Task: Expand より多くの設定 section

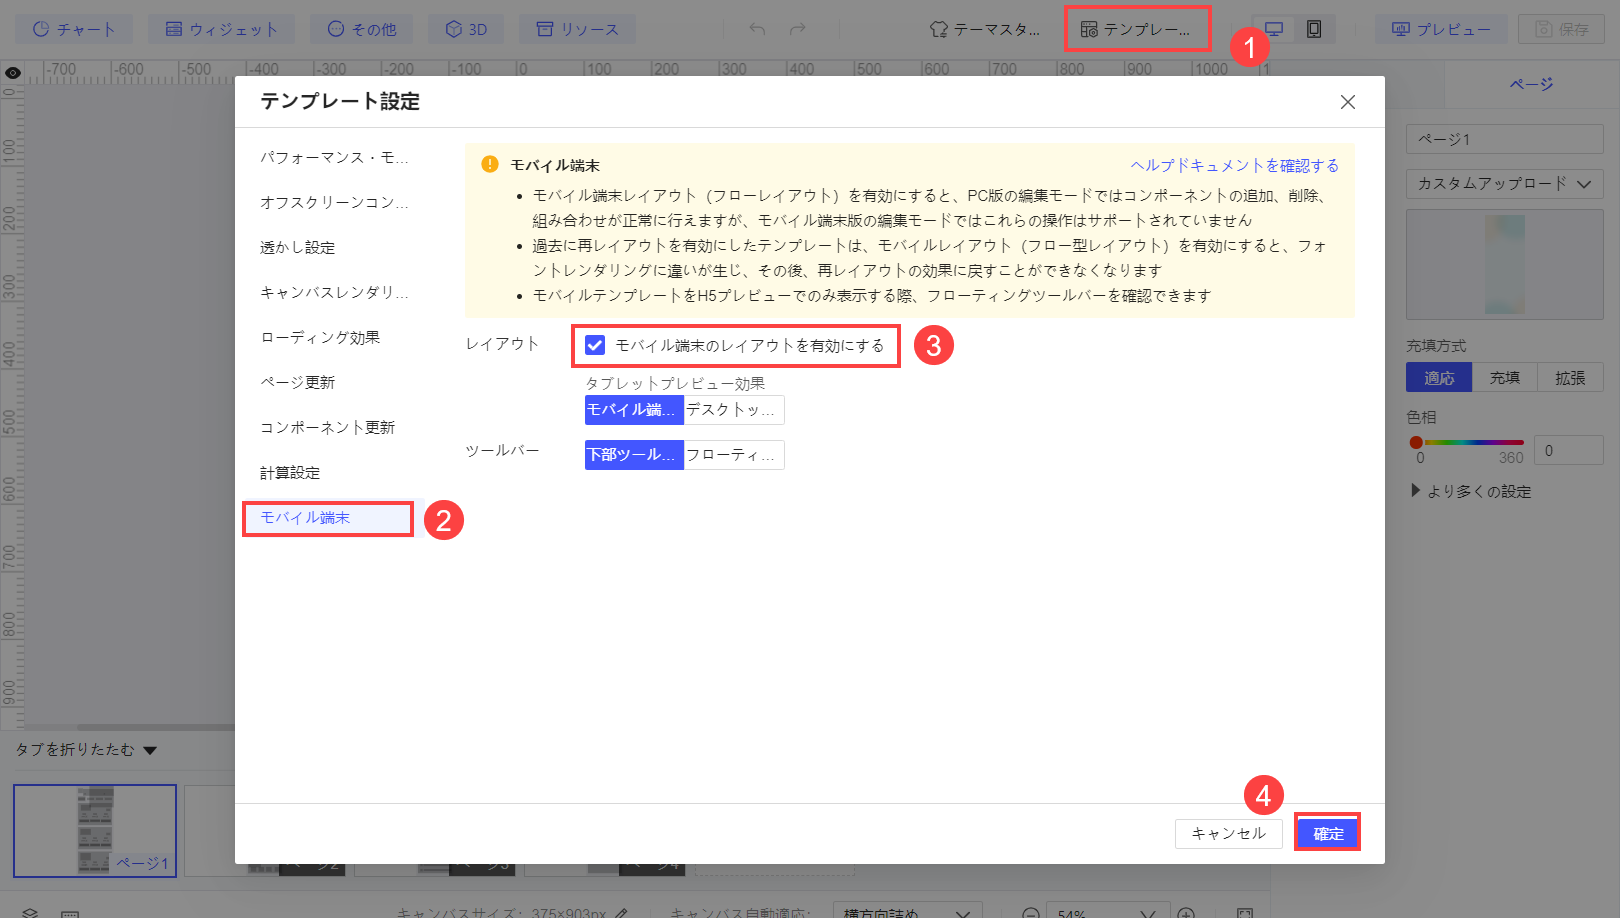Action: click(1470, 491)
